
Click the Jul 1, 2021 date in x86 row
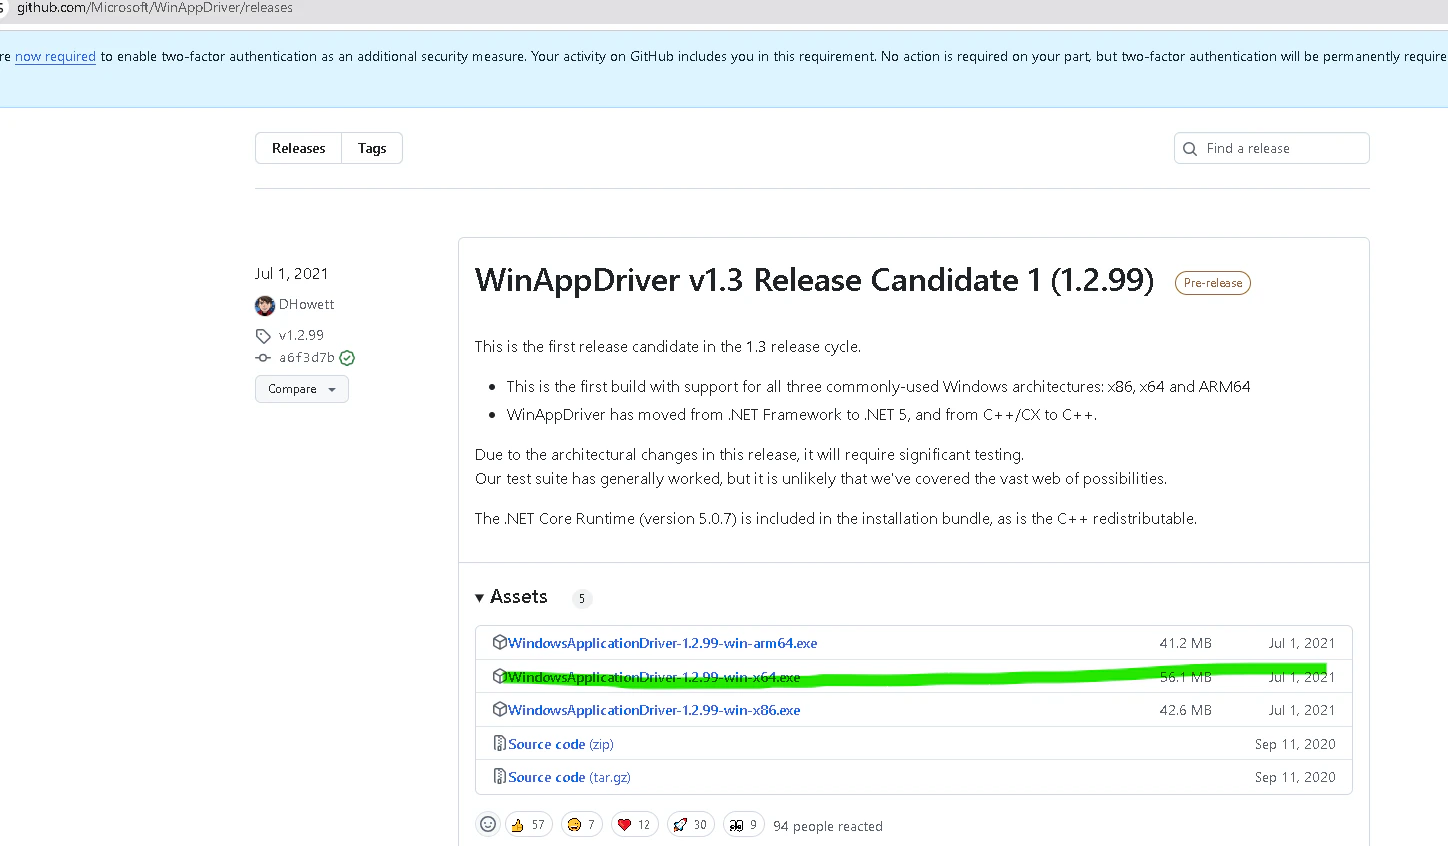pyautogui.click(x=1302, y=710)
